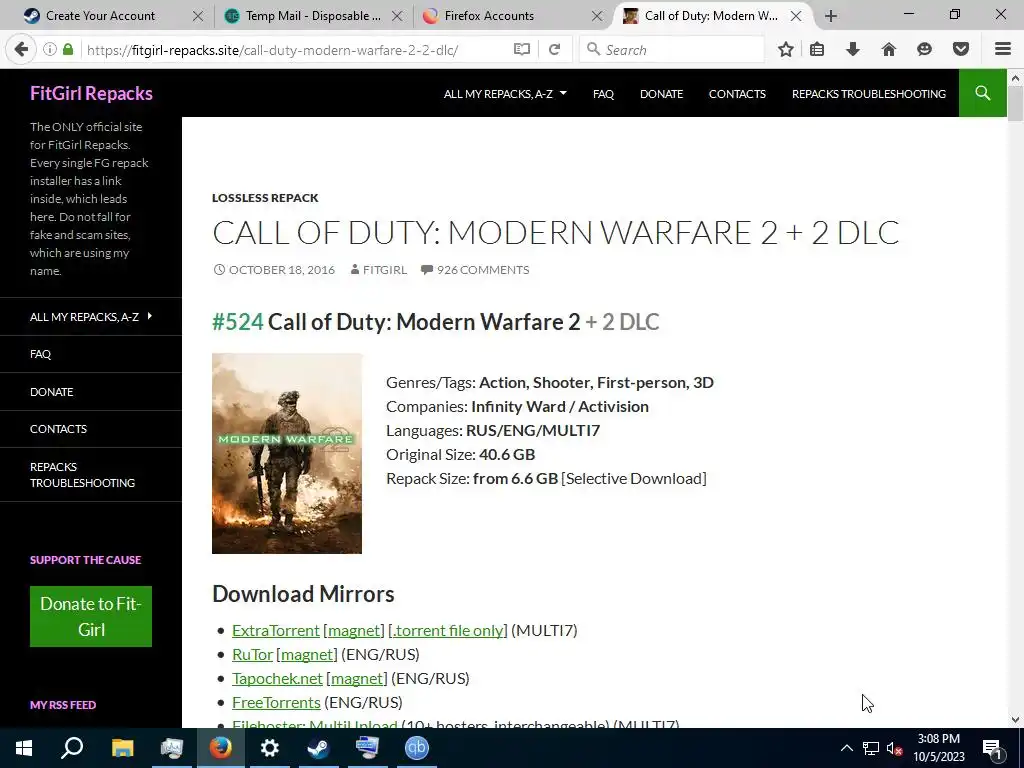The height and width of the screenshot is (768, 1024).
Task: Open FAQ in the top navigation
Action: coord(603,94)
